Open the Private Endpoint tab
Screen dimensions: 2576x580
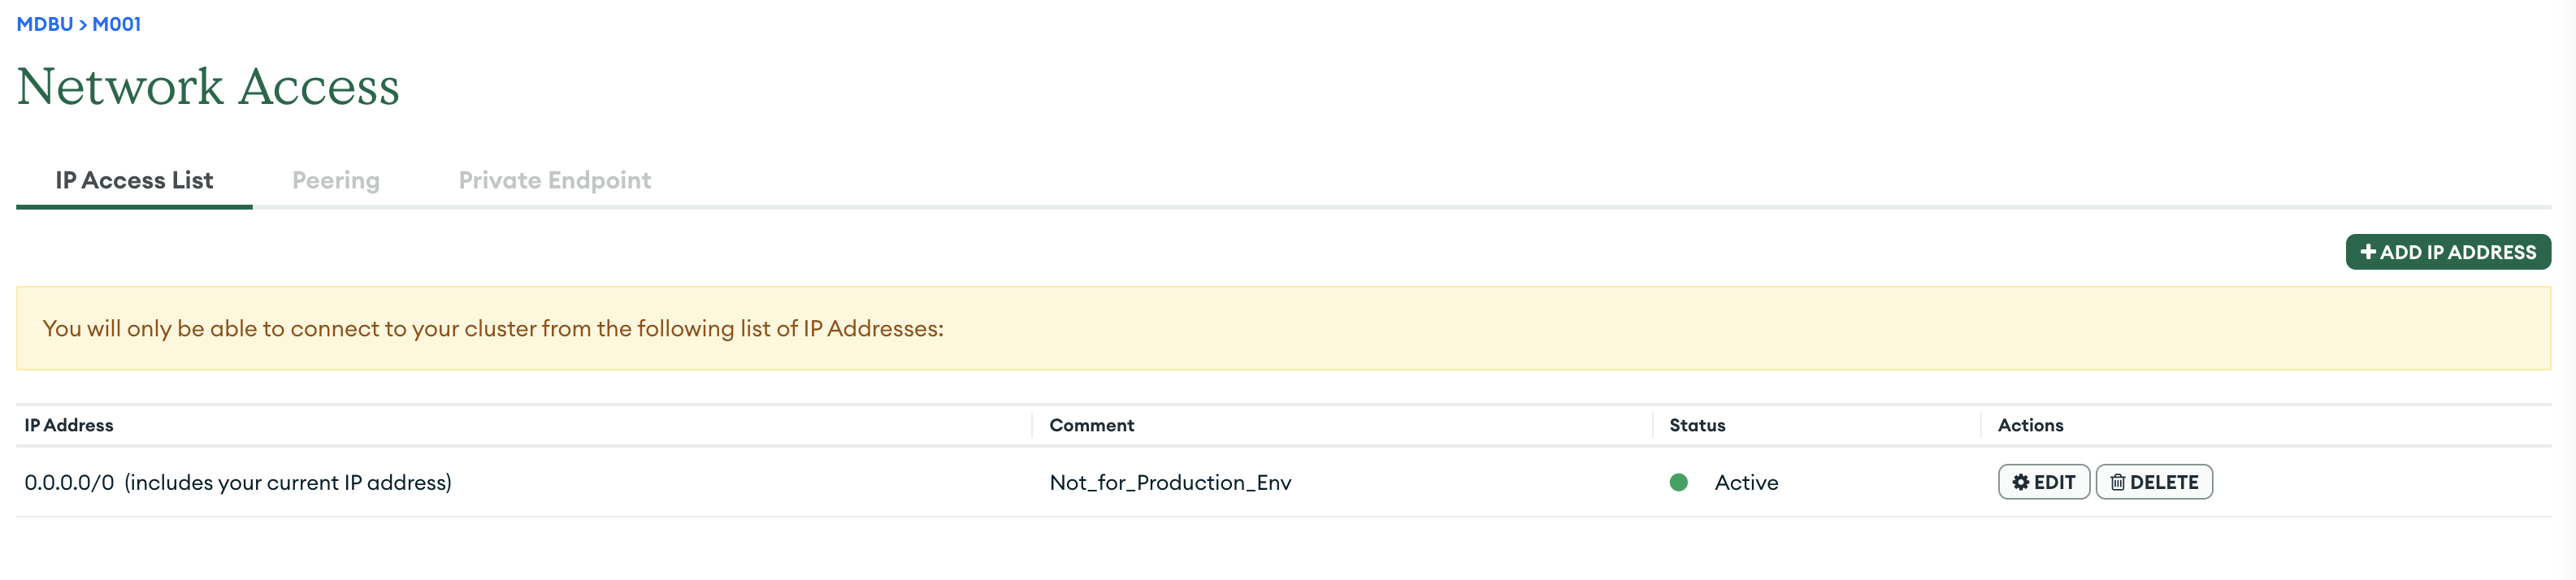click(554, 180)
